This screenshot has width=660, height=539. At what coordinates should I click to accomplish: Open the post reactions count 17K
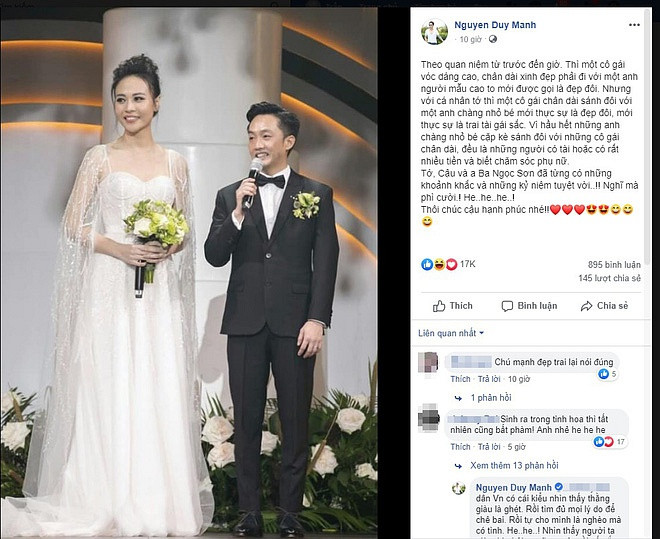pyautogui.click(x=467, y=264)
